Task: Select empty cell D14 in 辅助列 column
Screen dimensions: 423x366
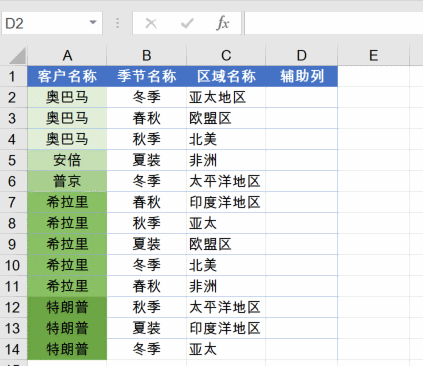Action: pos(302,349)
